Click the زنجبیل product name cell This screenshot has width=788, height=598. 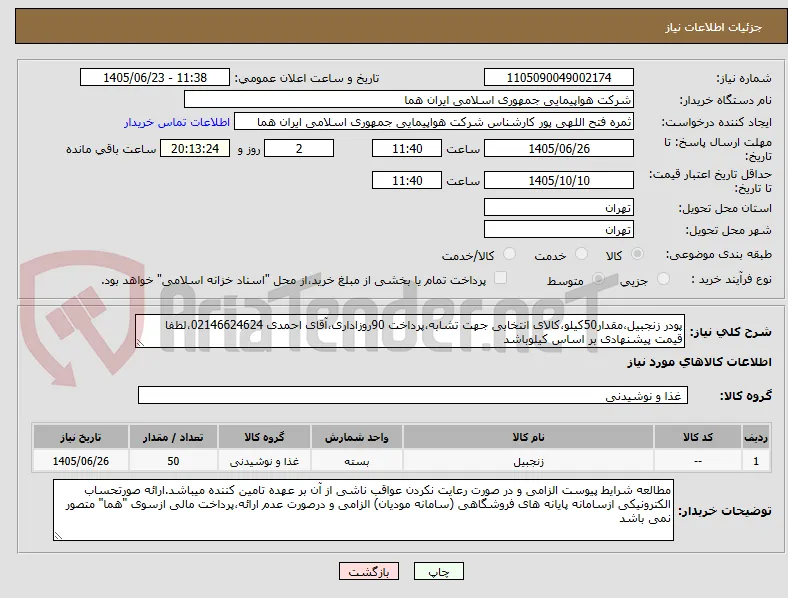pyautogui.click(x=528, y=461)
